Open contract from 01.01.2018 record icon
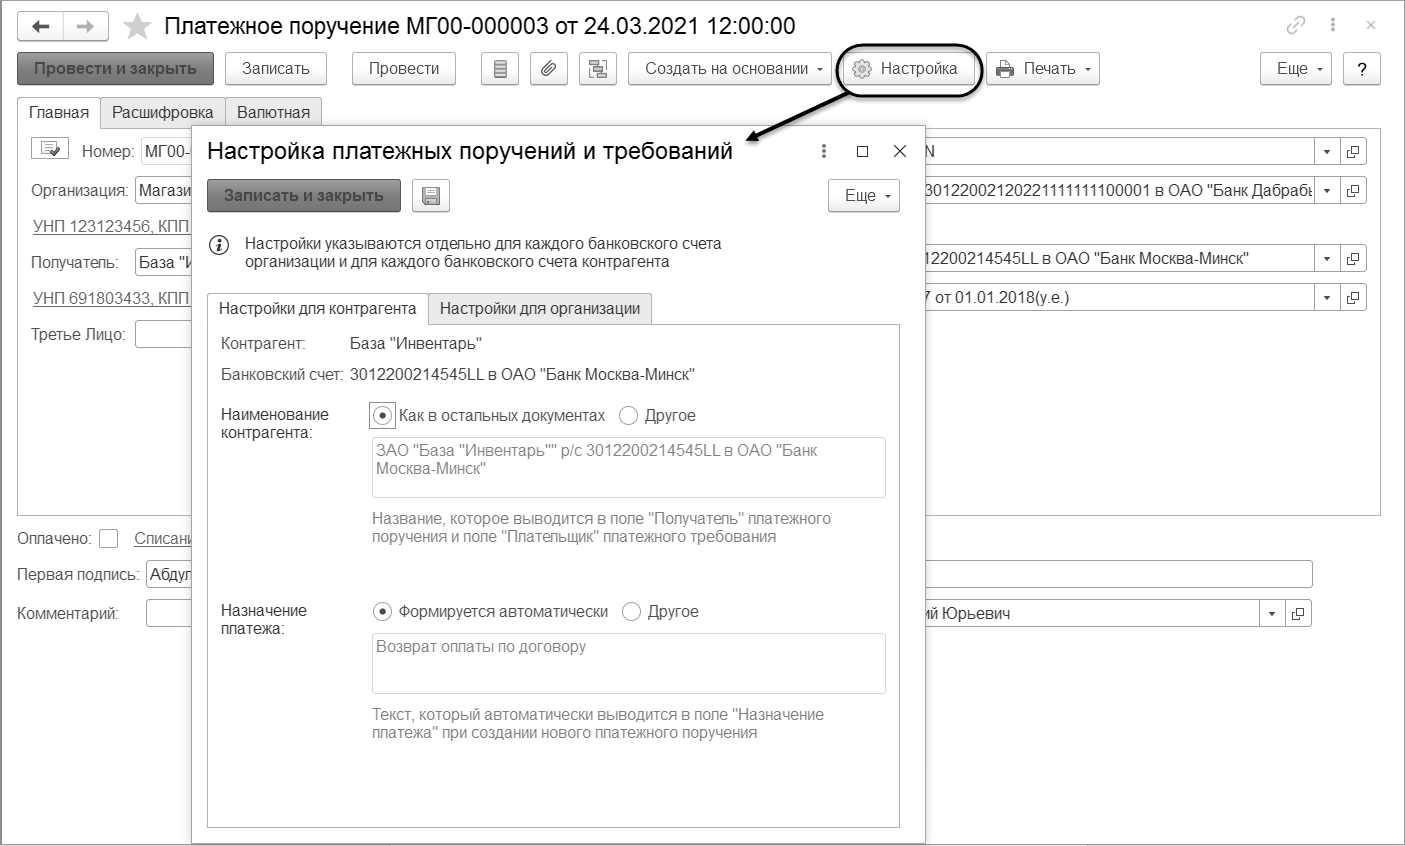Image resolution: width=1405 pixels, height=846 pixels. (x=1353, y=297)
